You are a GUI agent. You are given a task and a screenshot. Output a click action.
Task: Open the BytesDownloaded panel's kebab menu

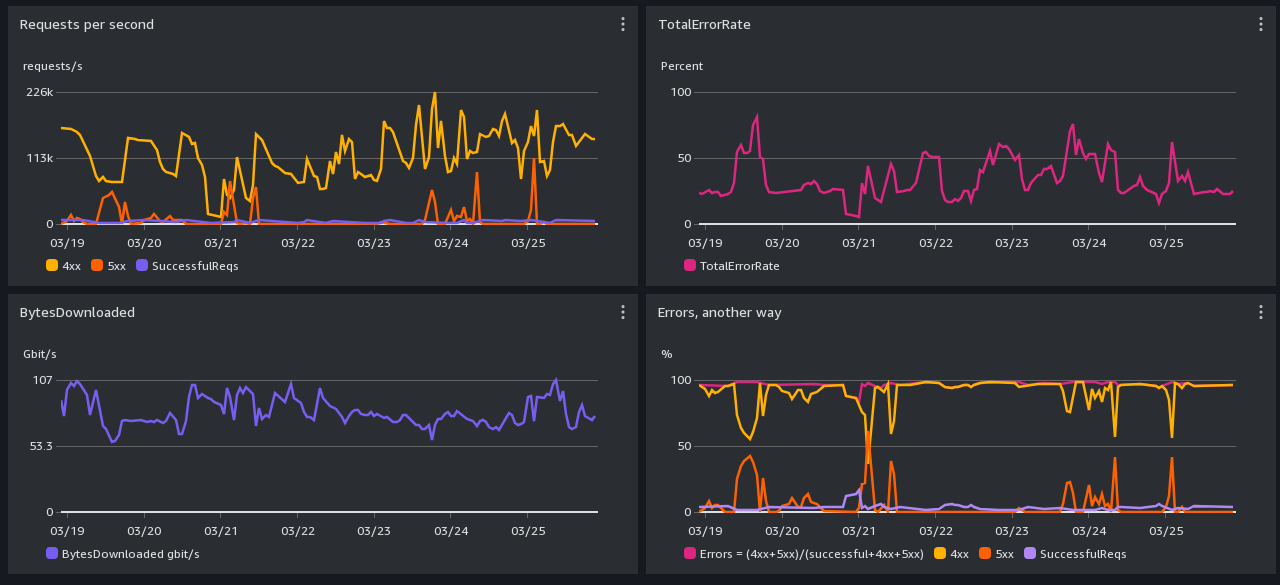click(622, 311)
